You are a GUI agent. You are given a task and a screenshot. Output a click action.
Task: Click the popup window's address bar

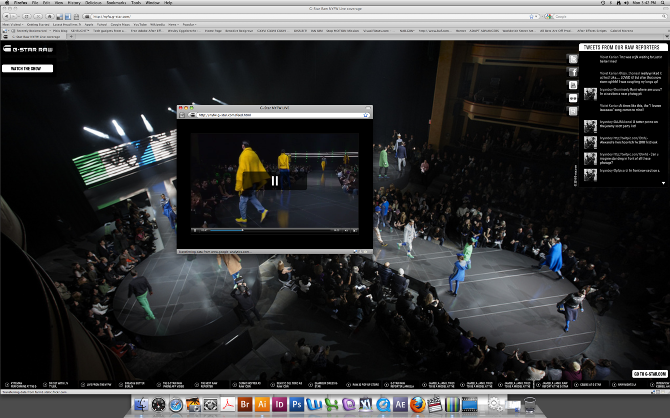pos(280,115)
